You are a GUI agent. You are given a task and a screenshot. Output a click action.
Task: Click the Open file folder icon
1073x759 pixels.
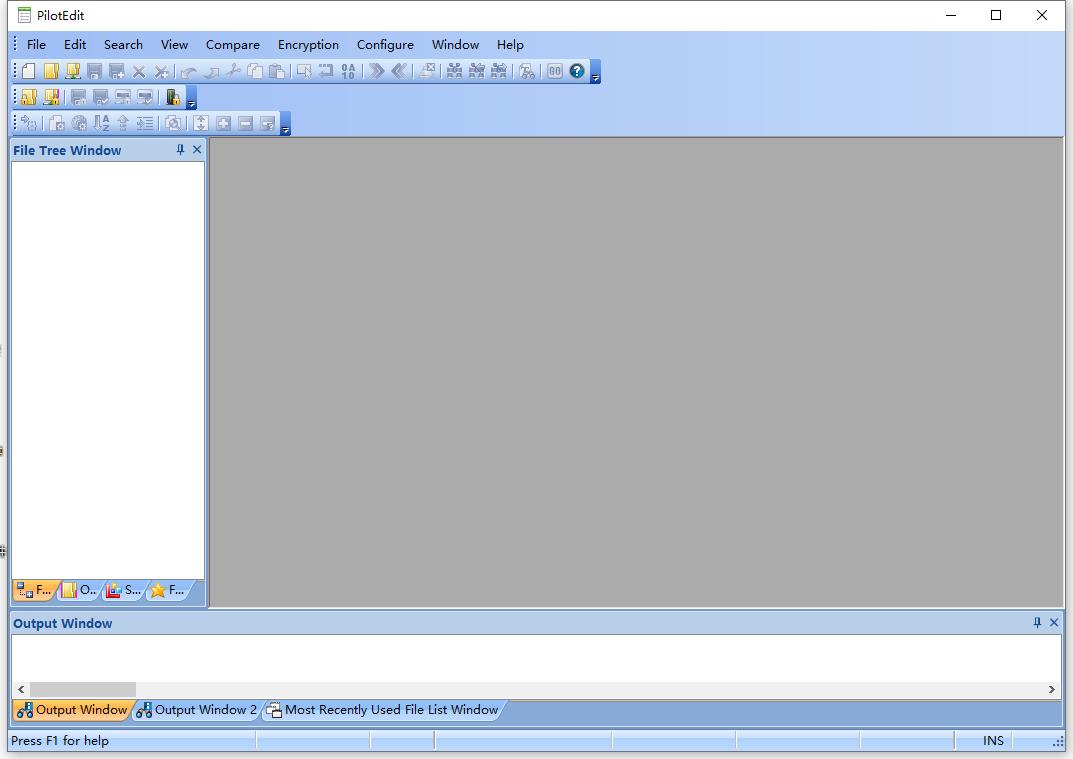tap(51, 71)
